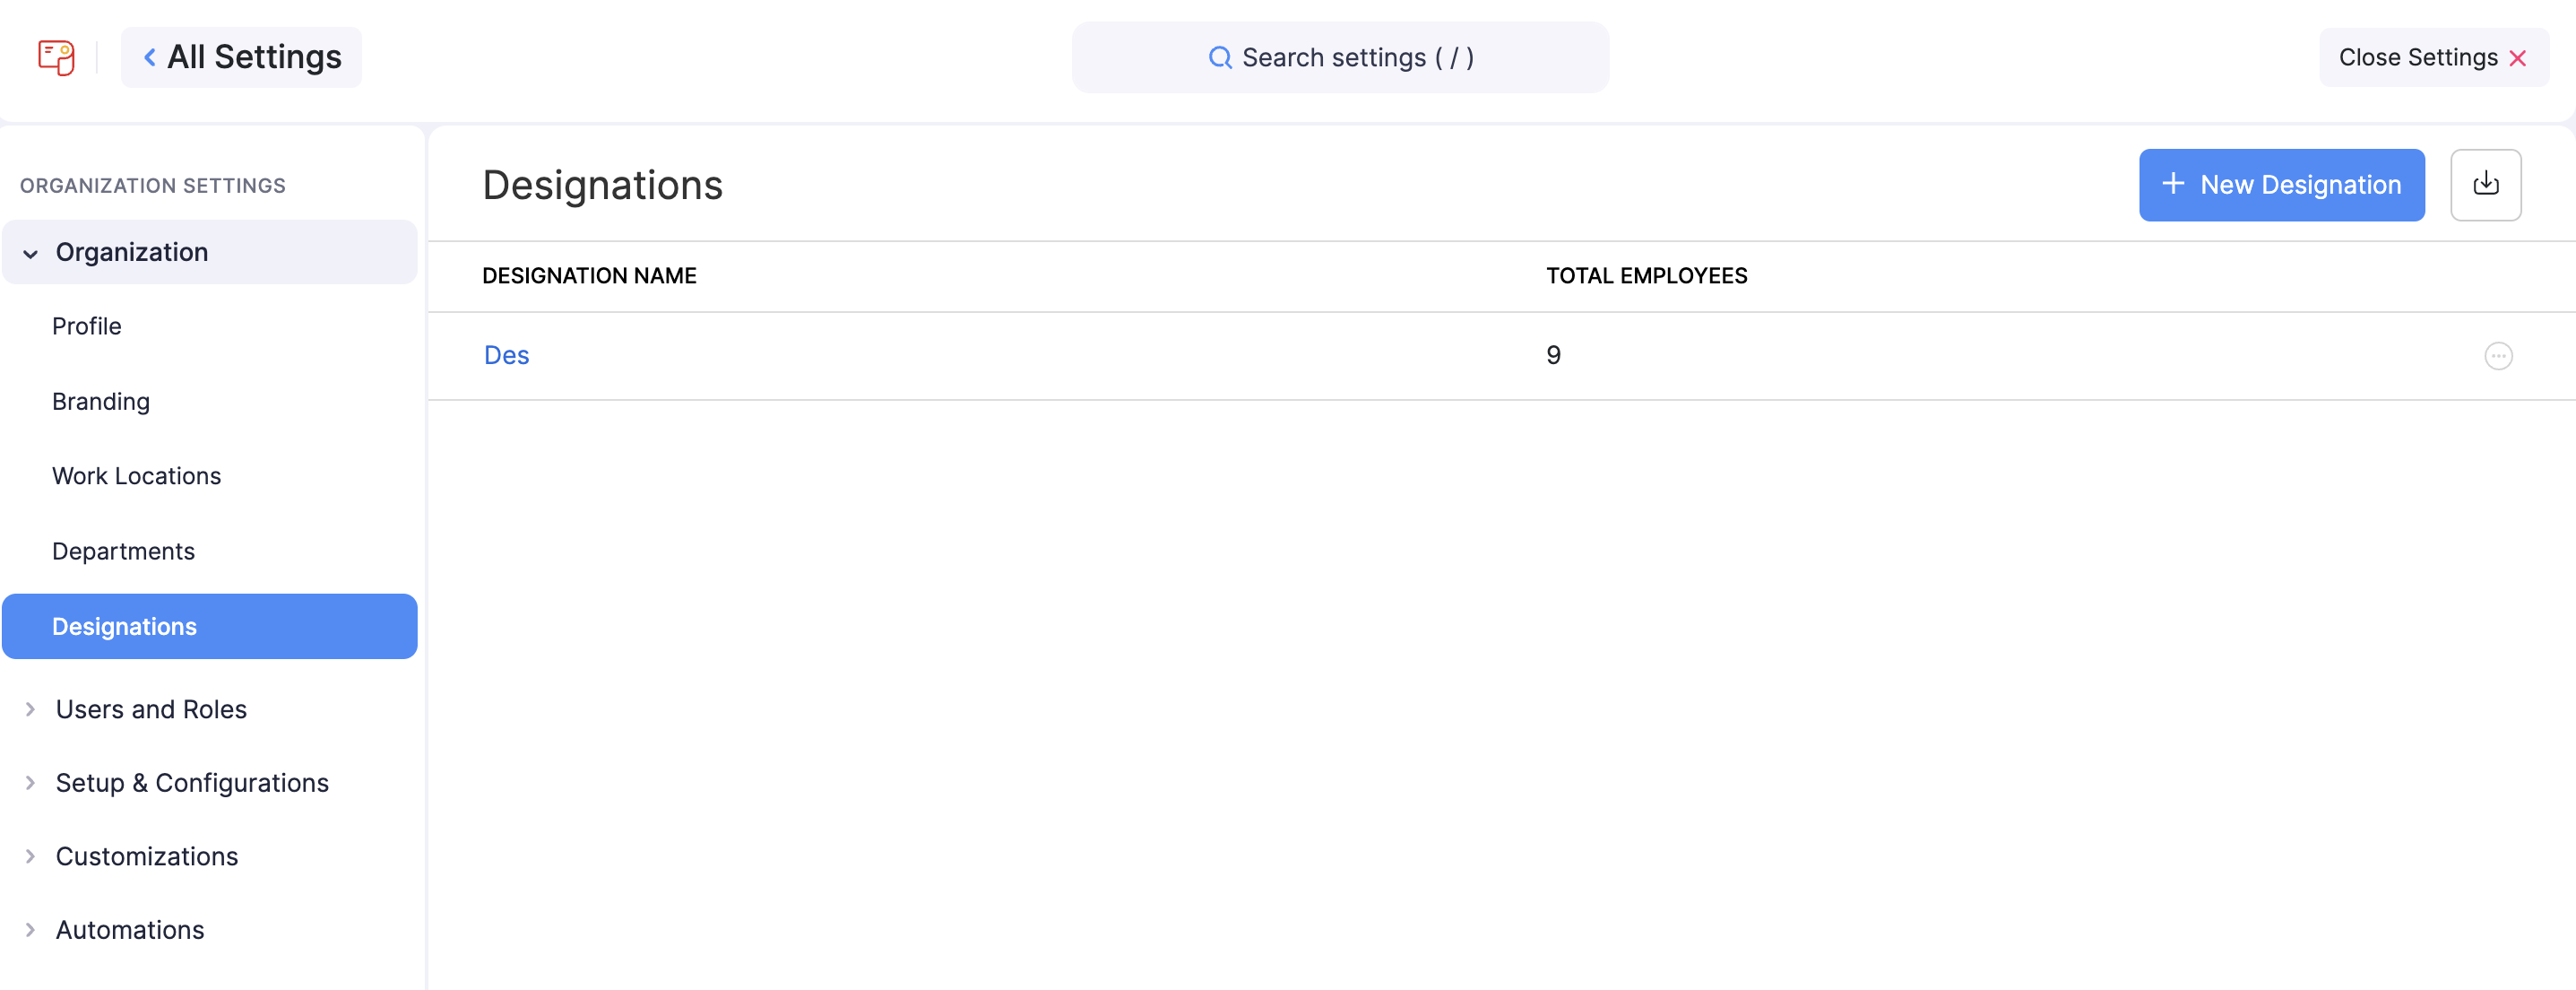
Task: Open the Des row more-options icon
Action: click(2498, 356)
